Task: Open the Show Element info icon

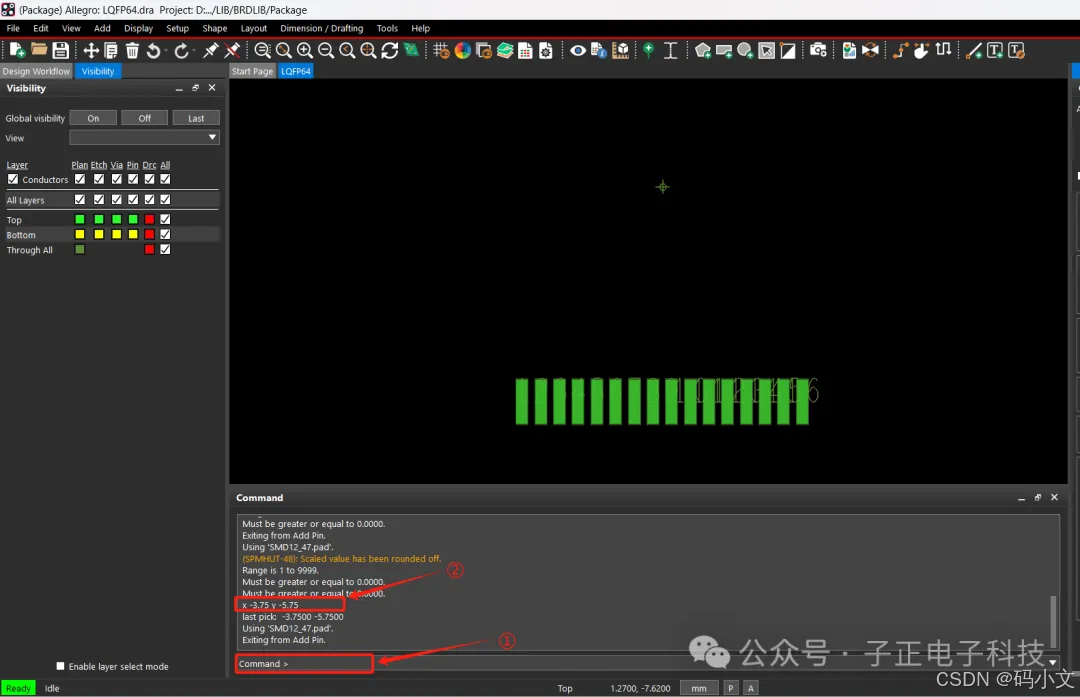Action: point(599,50)
